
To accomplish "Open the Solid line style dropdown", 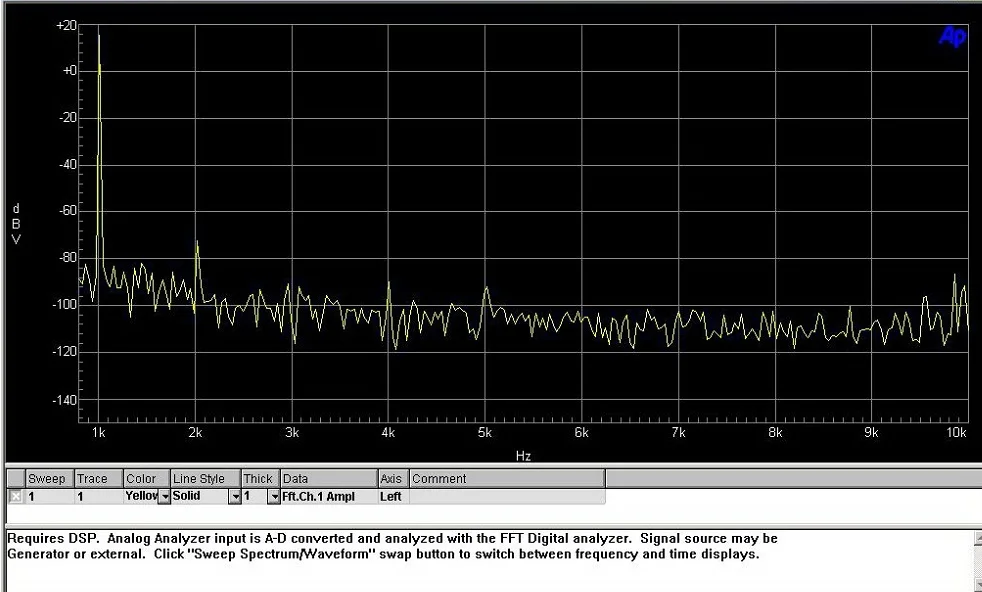I will [x=235, y=497].
